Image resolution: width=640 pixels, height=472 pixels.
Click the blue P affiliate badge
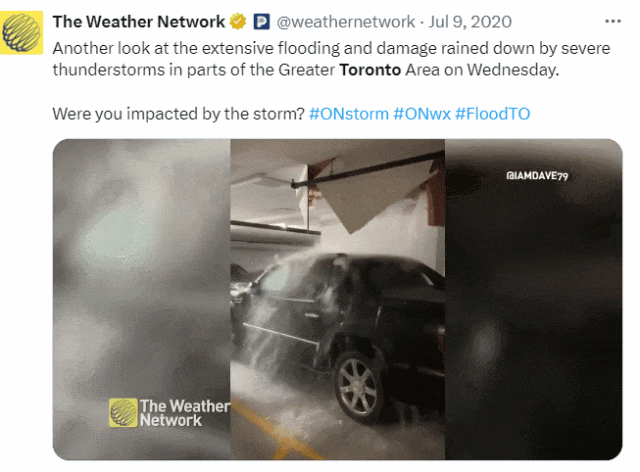point(261,22)
